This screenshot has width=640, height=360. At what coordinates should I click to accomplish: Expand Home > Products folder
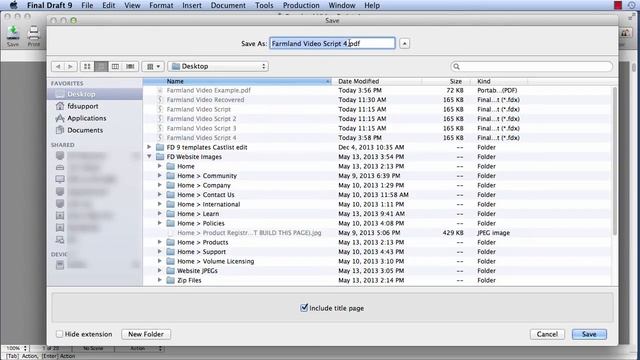160,242
